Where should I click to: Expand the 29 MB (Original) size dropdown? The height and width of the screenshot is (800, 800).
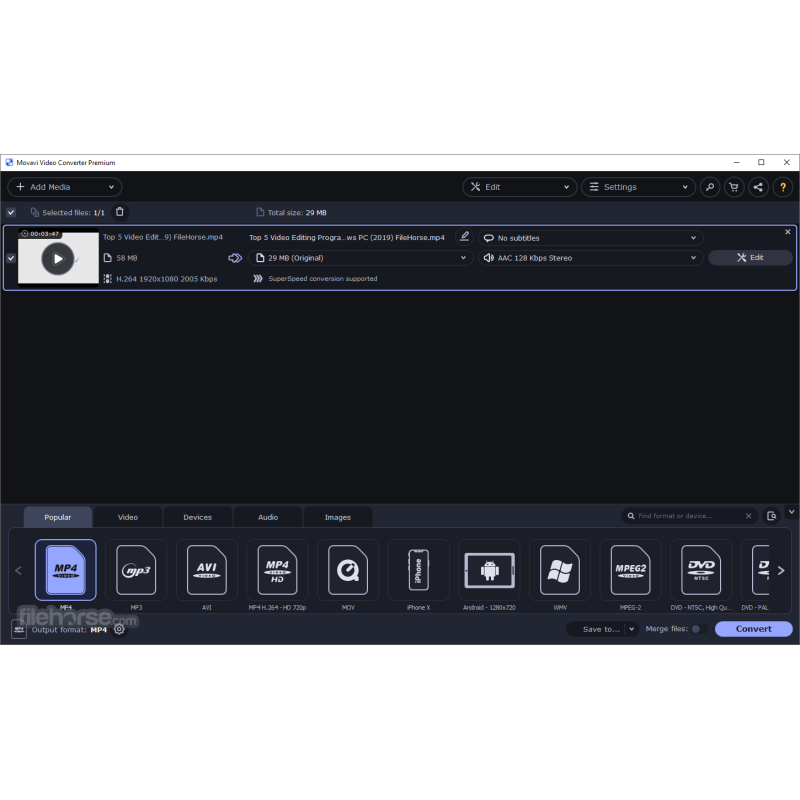click(x=360, y=258)
